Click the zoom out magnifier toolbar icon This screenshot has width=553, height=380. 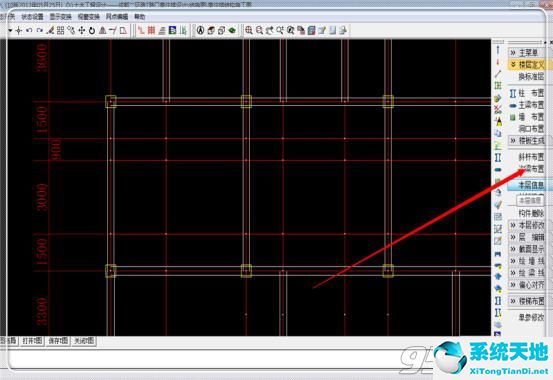[259, 30]
